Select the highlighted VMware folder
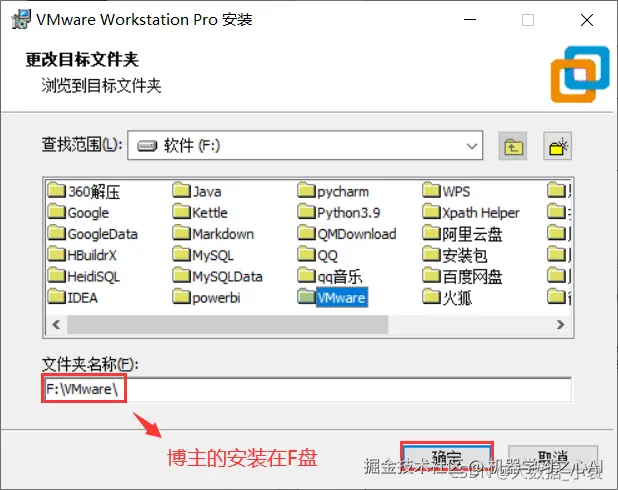This screenshot has height=490, width=618. 333,297
